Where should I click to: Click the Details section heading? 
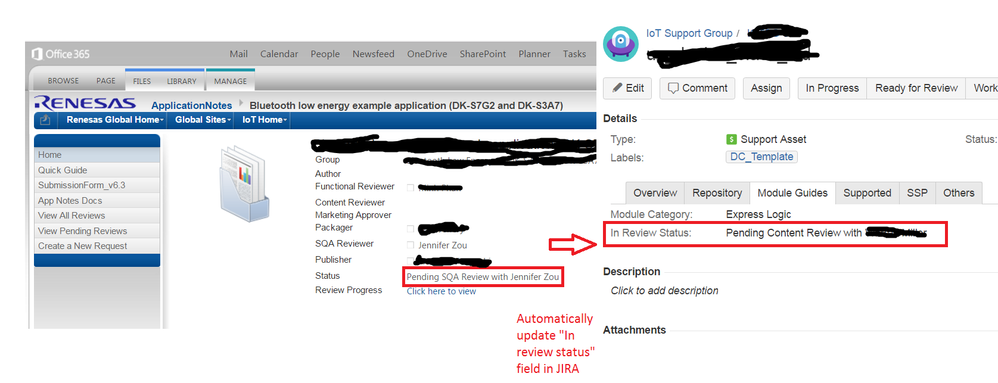620,118
